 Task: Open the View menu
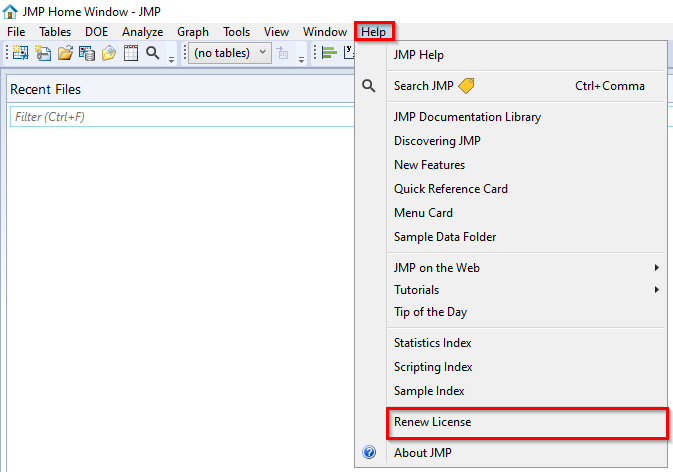click(x=276, y=32)
